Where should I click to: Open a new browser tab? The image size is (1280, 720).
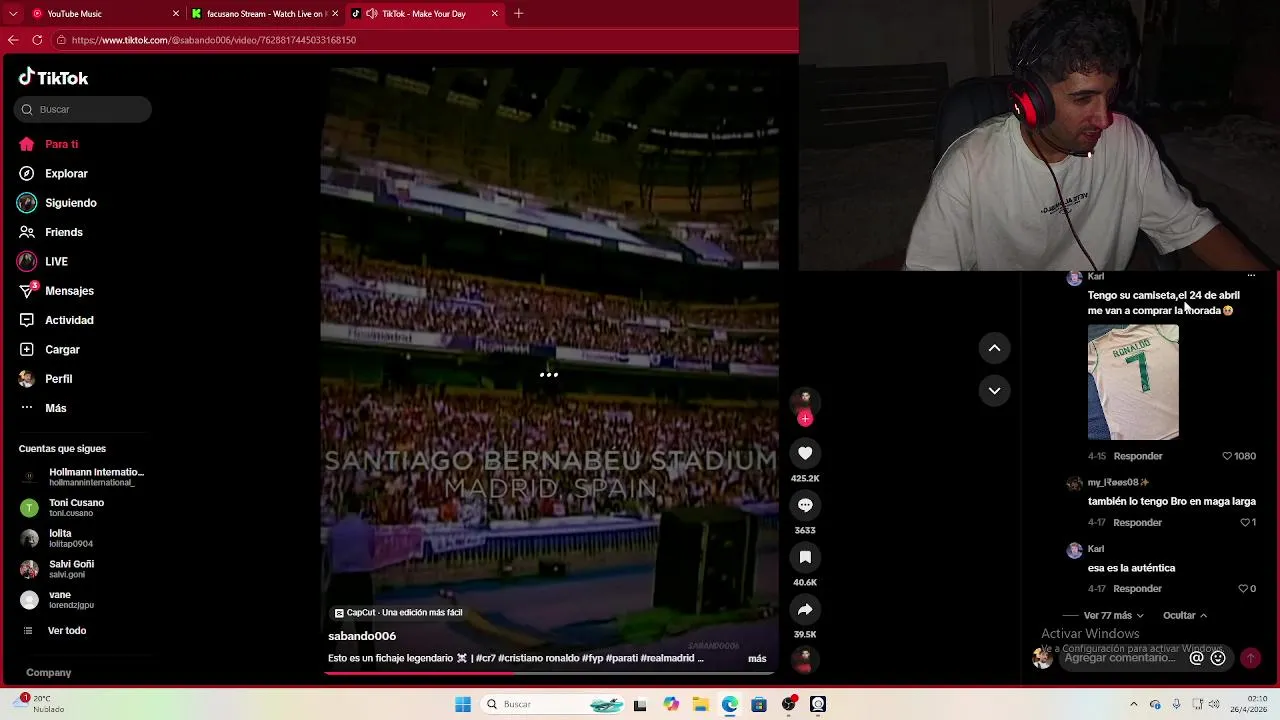518,14
